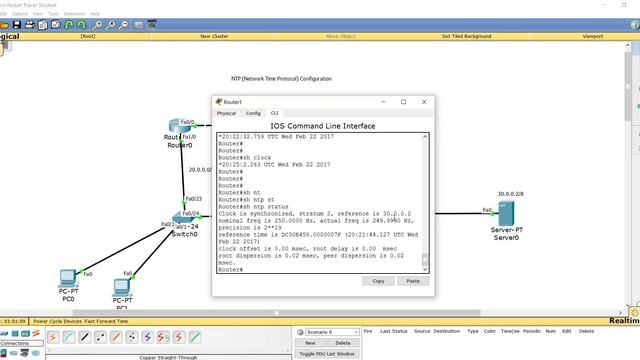Select the Serial DCE cable with clock
This screenshot has height=360, width=640.
click(163, 337)
